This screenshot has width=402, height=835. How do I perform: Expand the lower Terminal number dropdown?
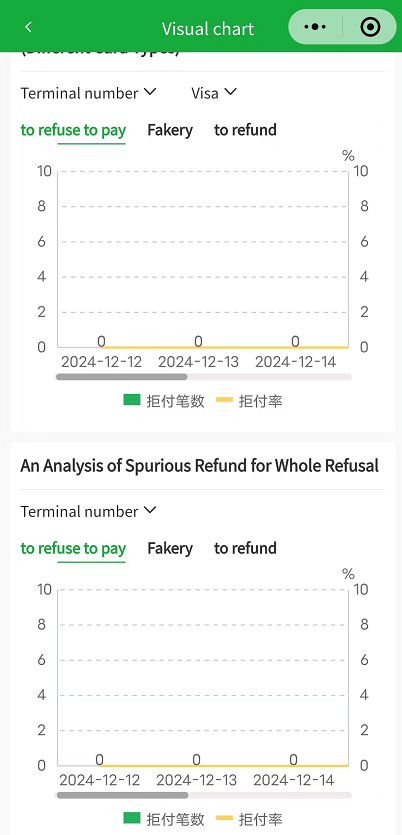click(88, 511)
